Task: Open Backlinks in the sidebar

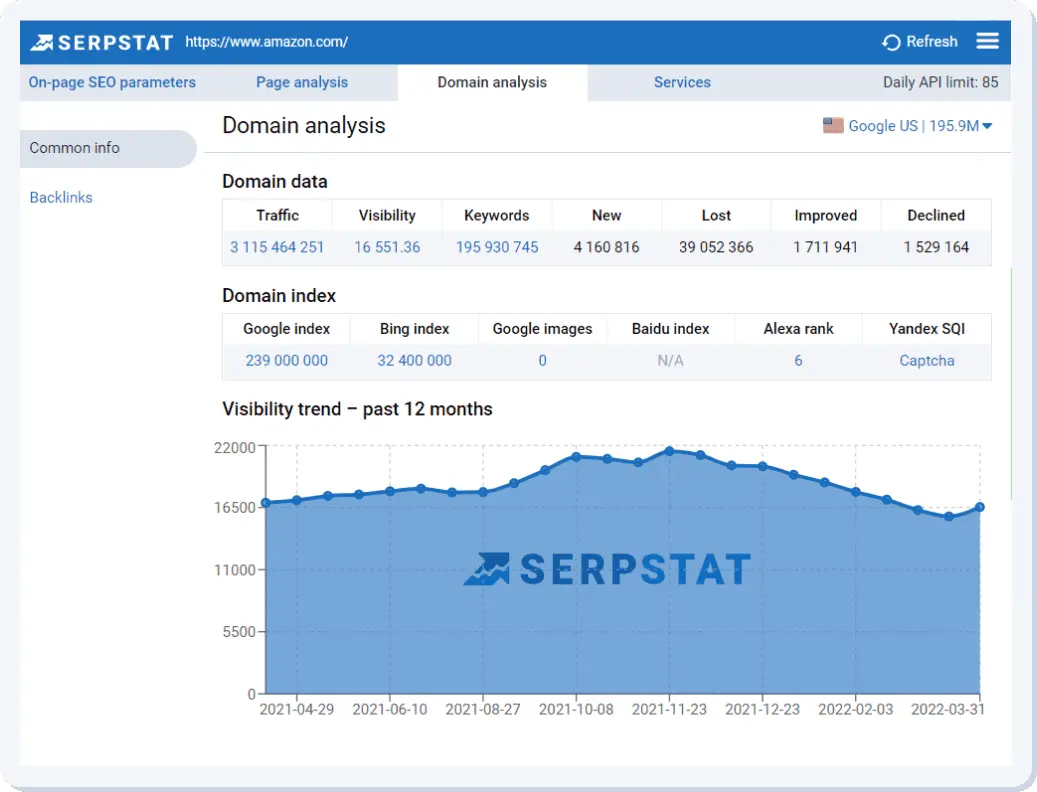Action: click(61, 198)
